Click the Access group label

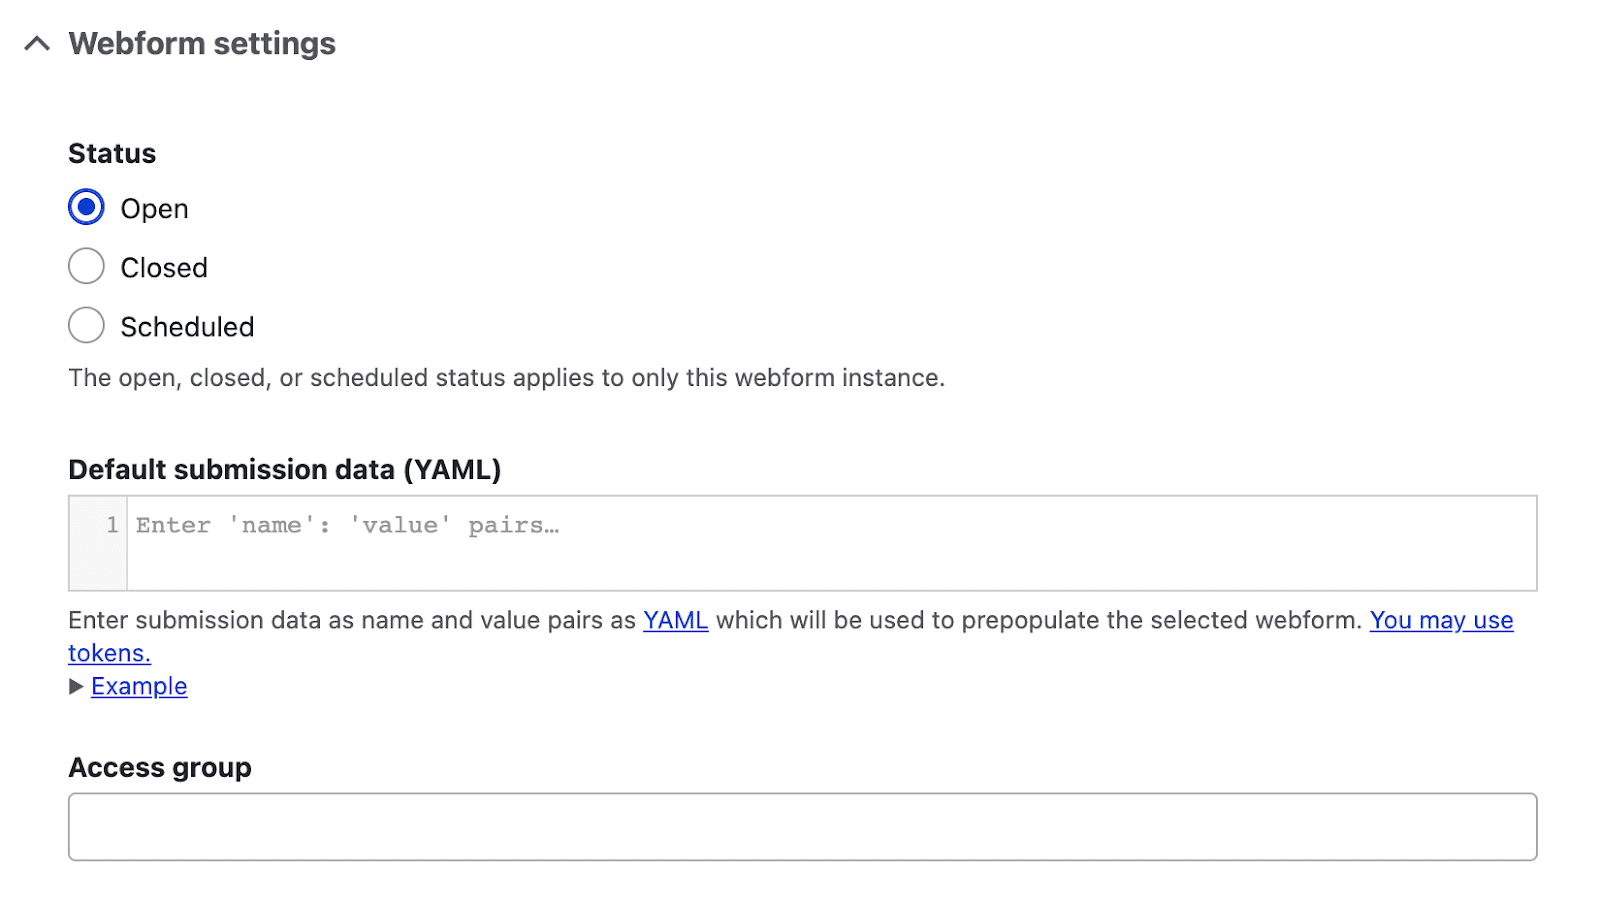click(x=159, y=767)
